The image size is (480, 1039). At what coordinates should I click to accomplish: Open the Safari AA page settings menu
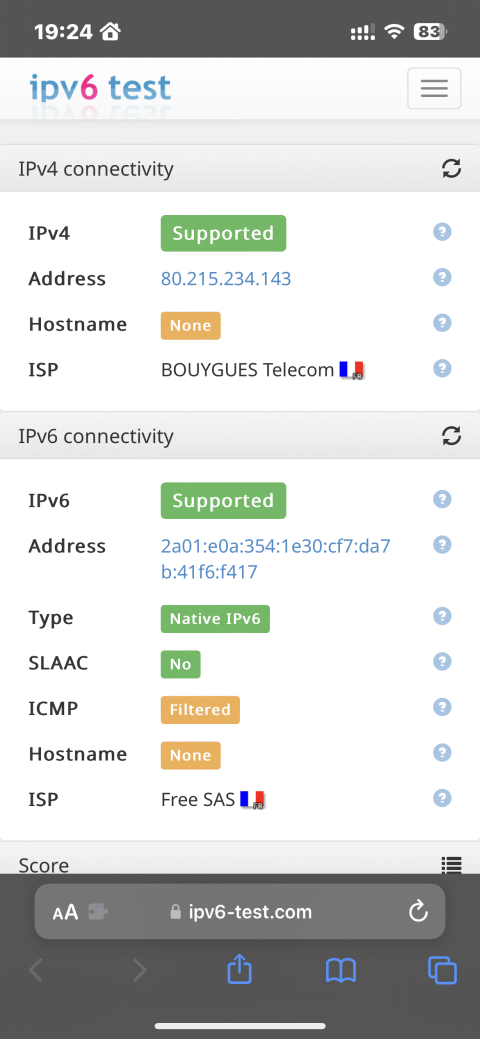click(x=66, y=912)
